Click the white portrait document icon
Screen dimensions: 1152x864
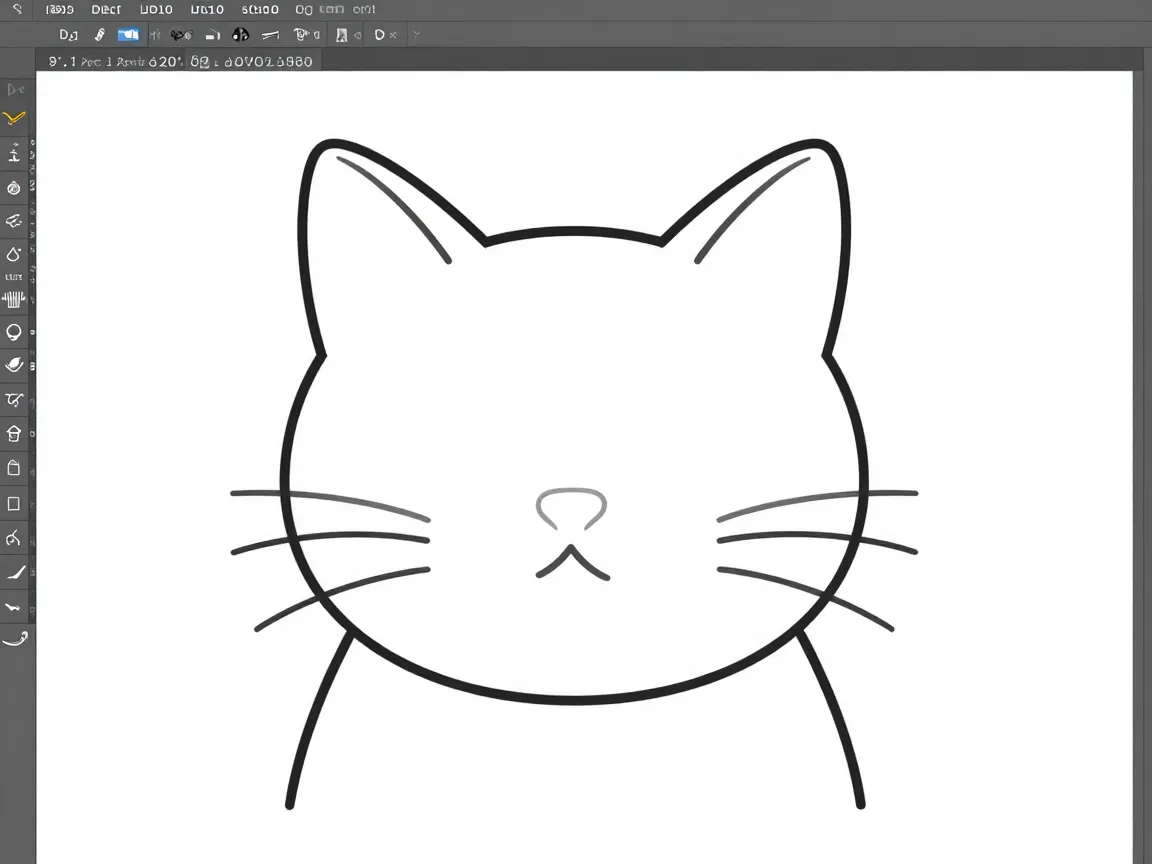tap(342, 35)
